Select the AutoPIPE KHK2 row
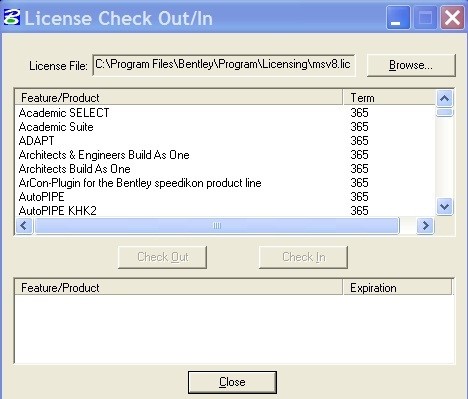Screen dimensions: 468x399 tap(225, 211)
